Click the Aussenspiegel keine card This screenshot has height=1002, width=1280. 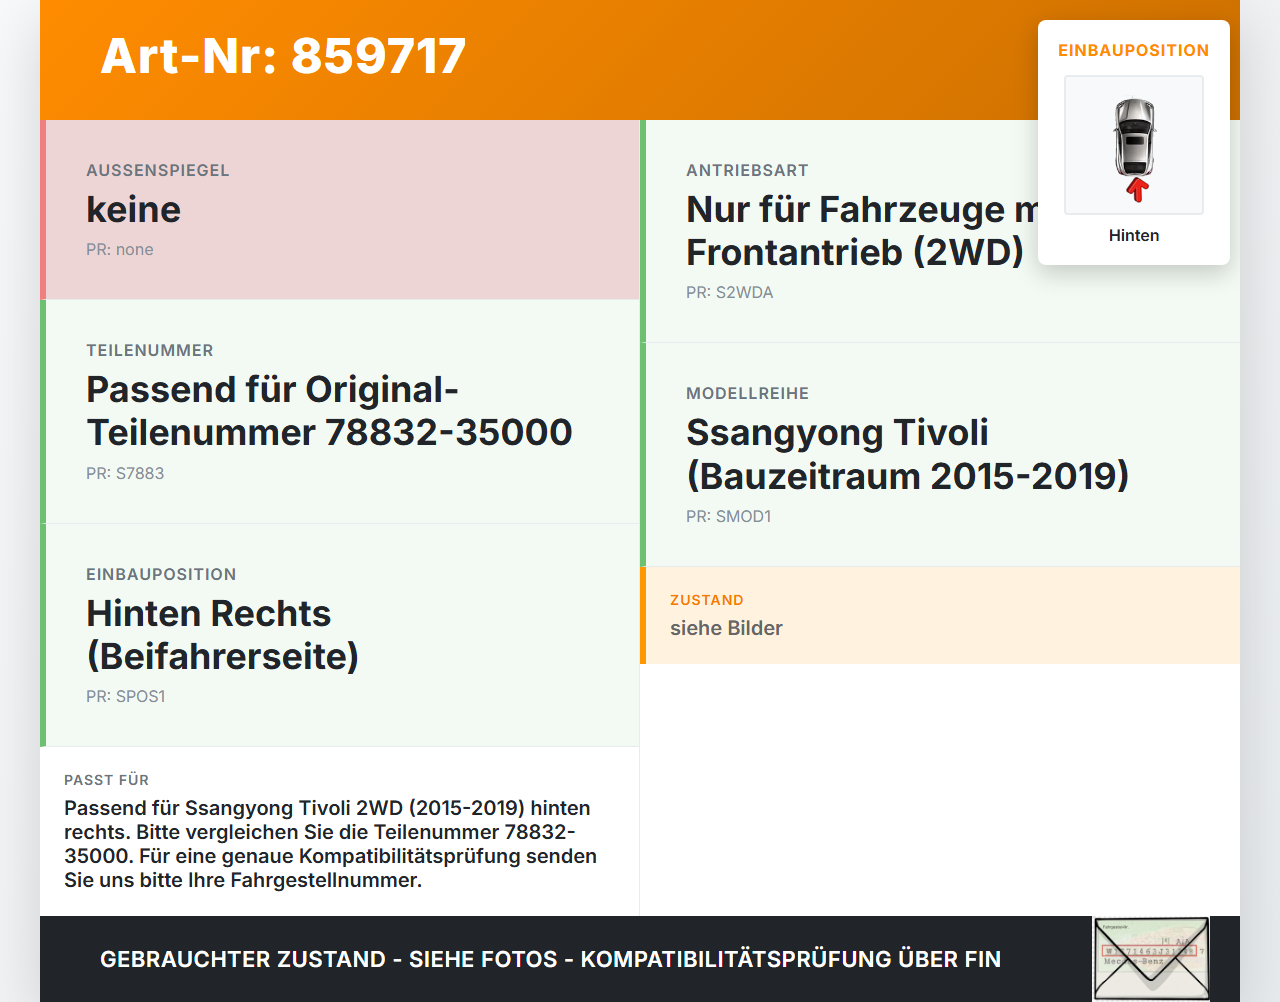tap(340, 210)
